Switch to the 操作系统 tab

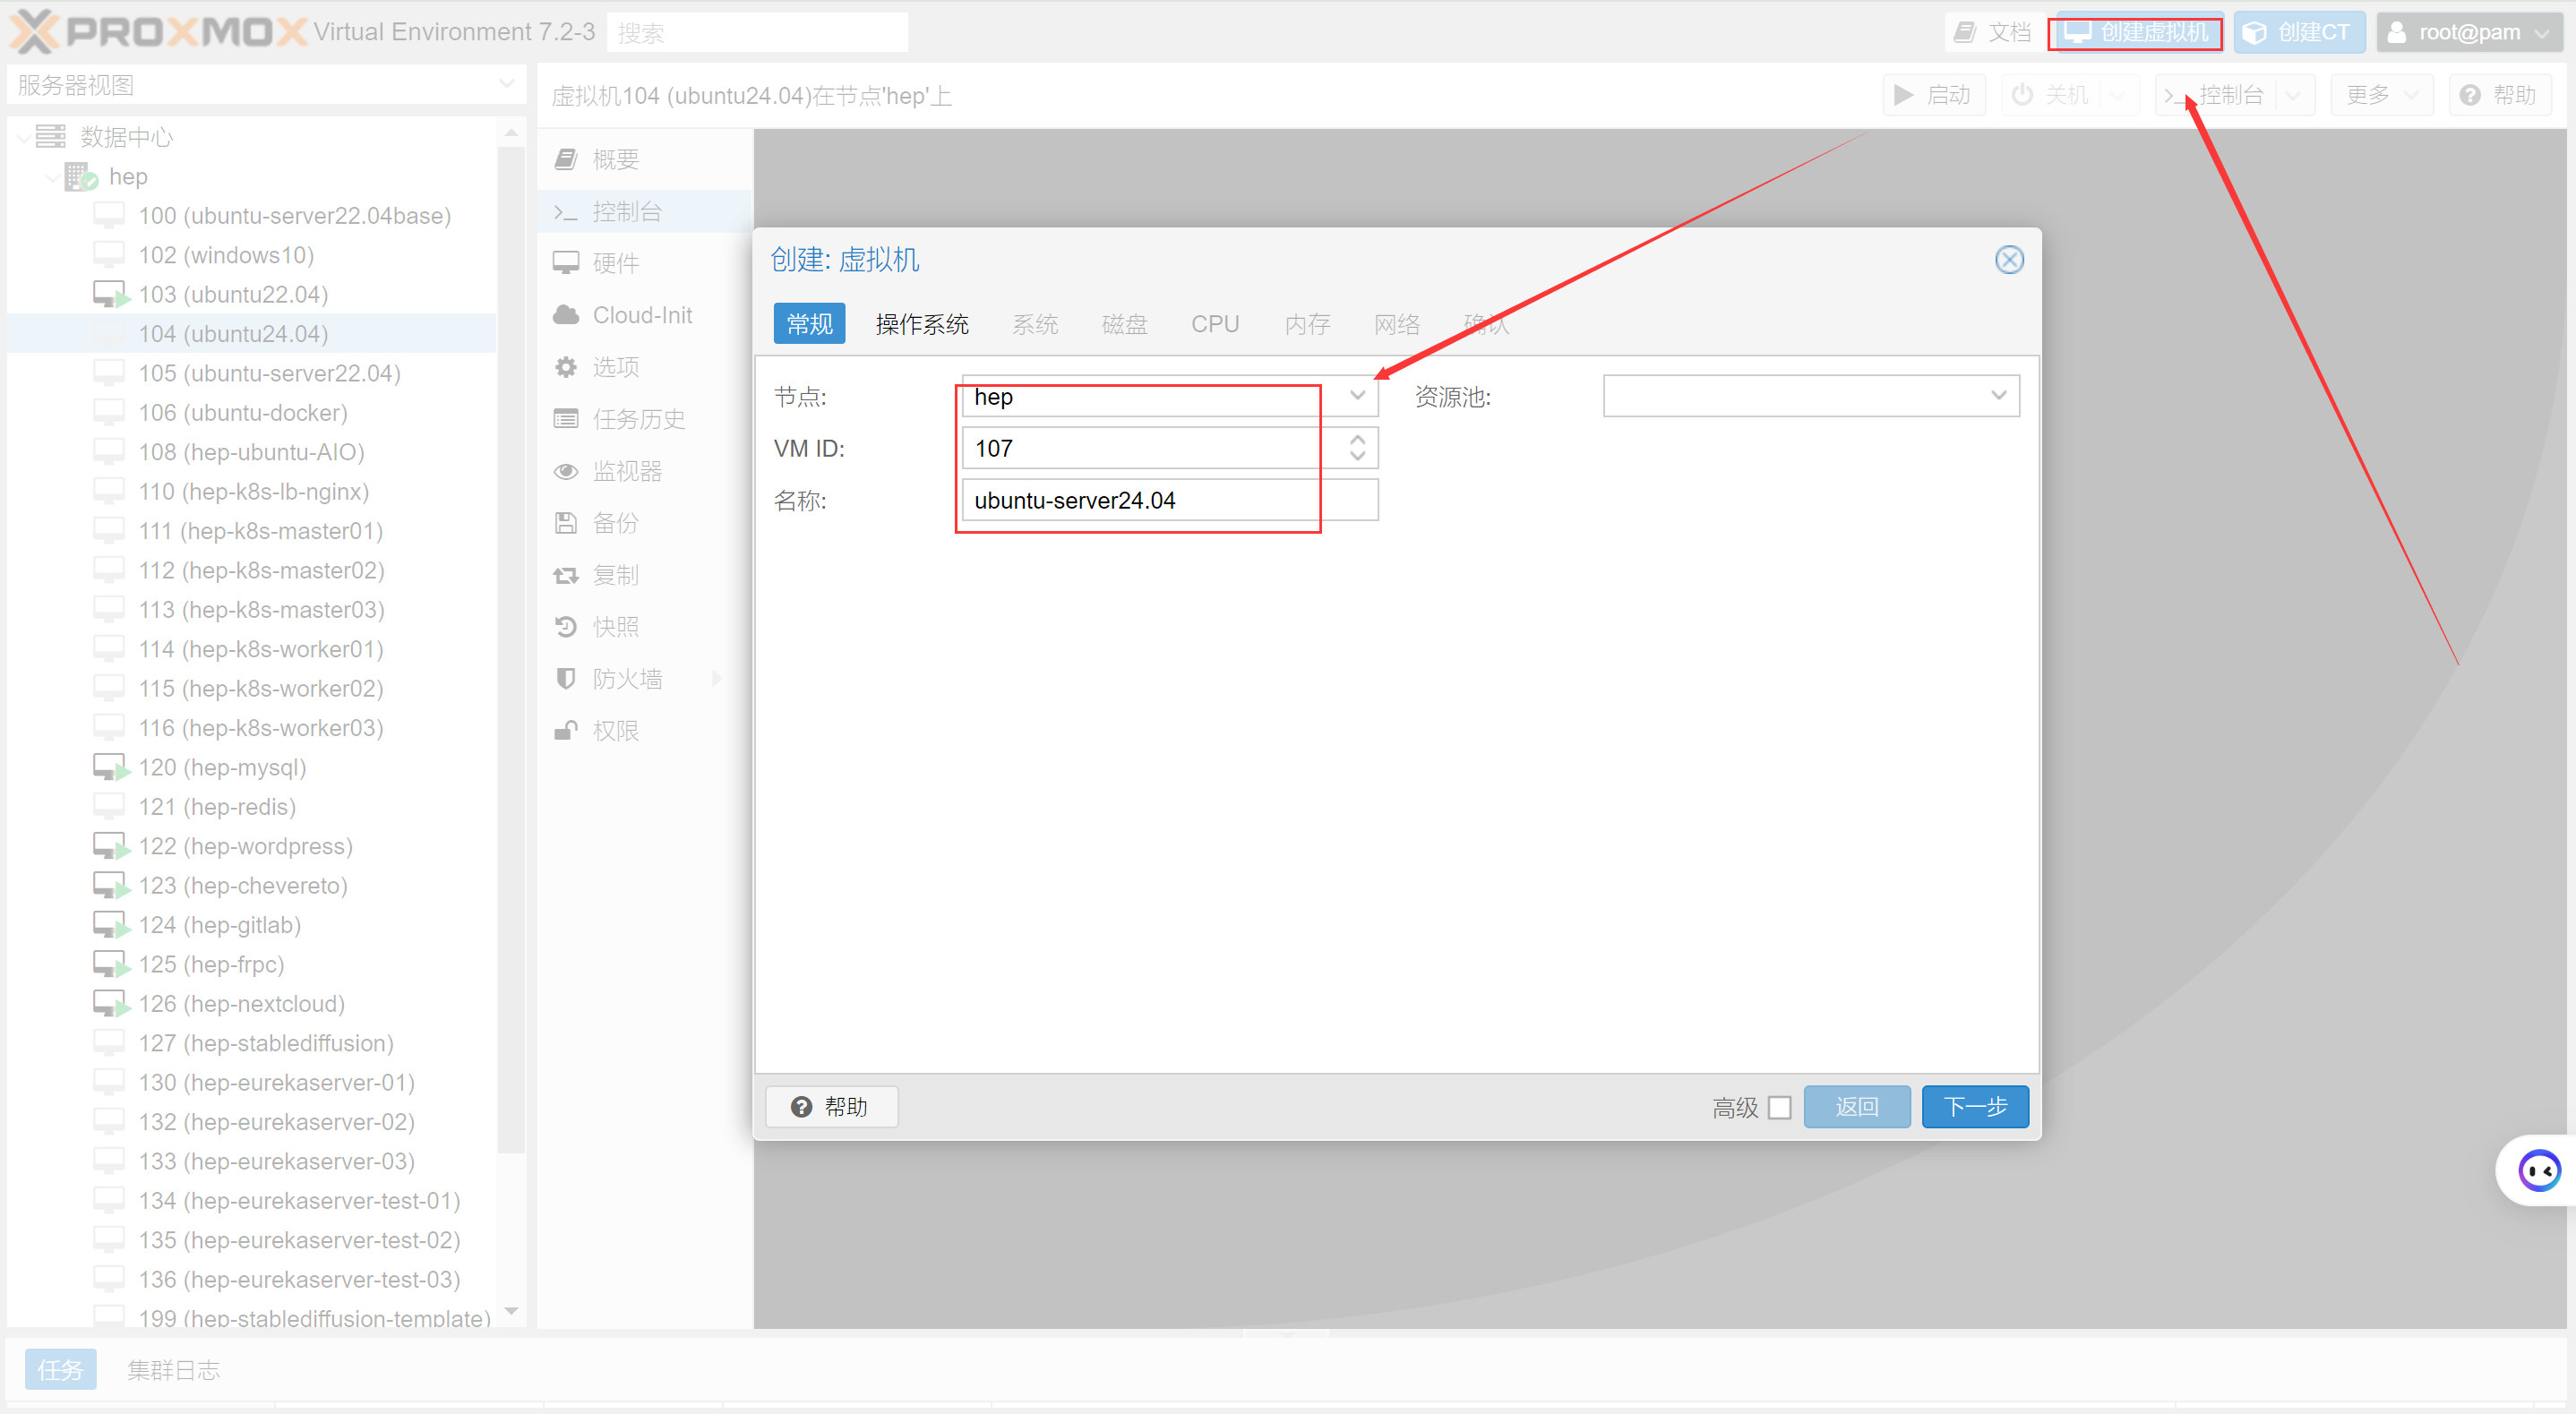pyautogui.click(x=922, y=323)
